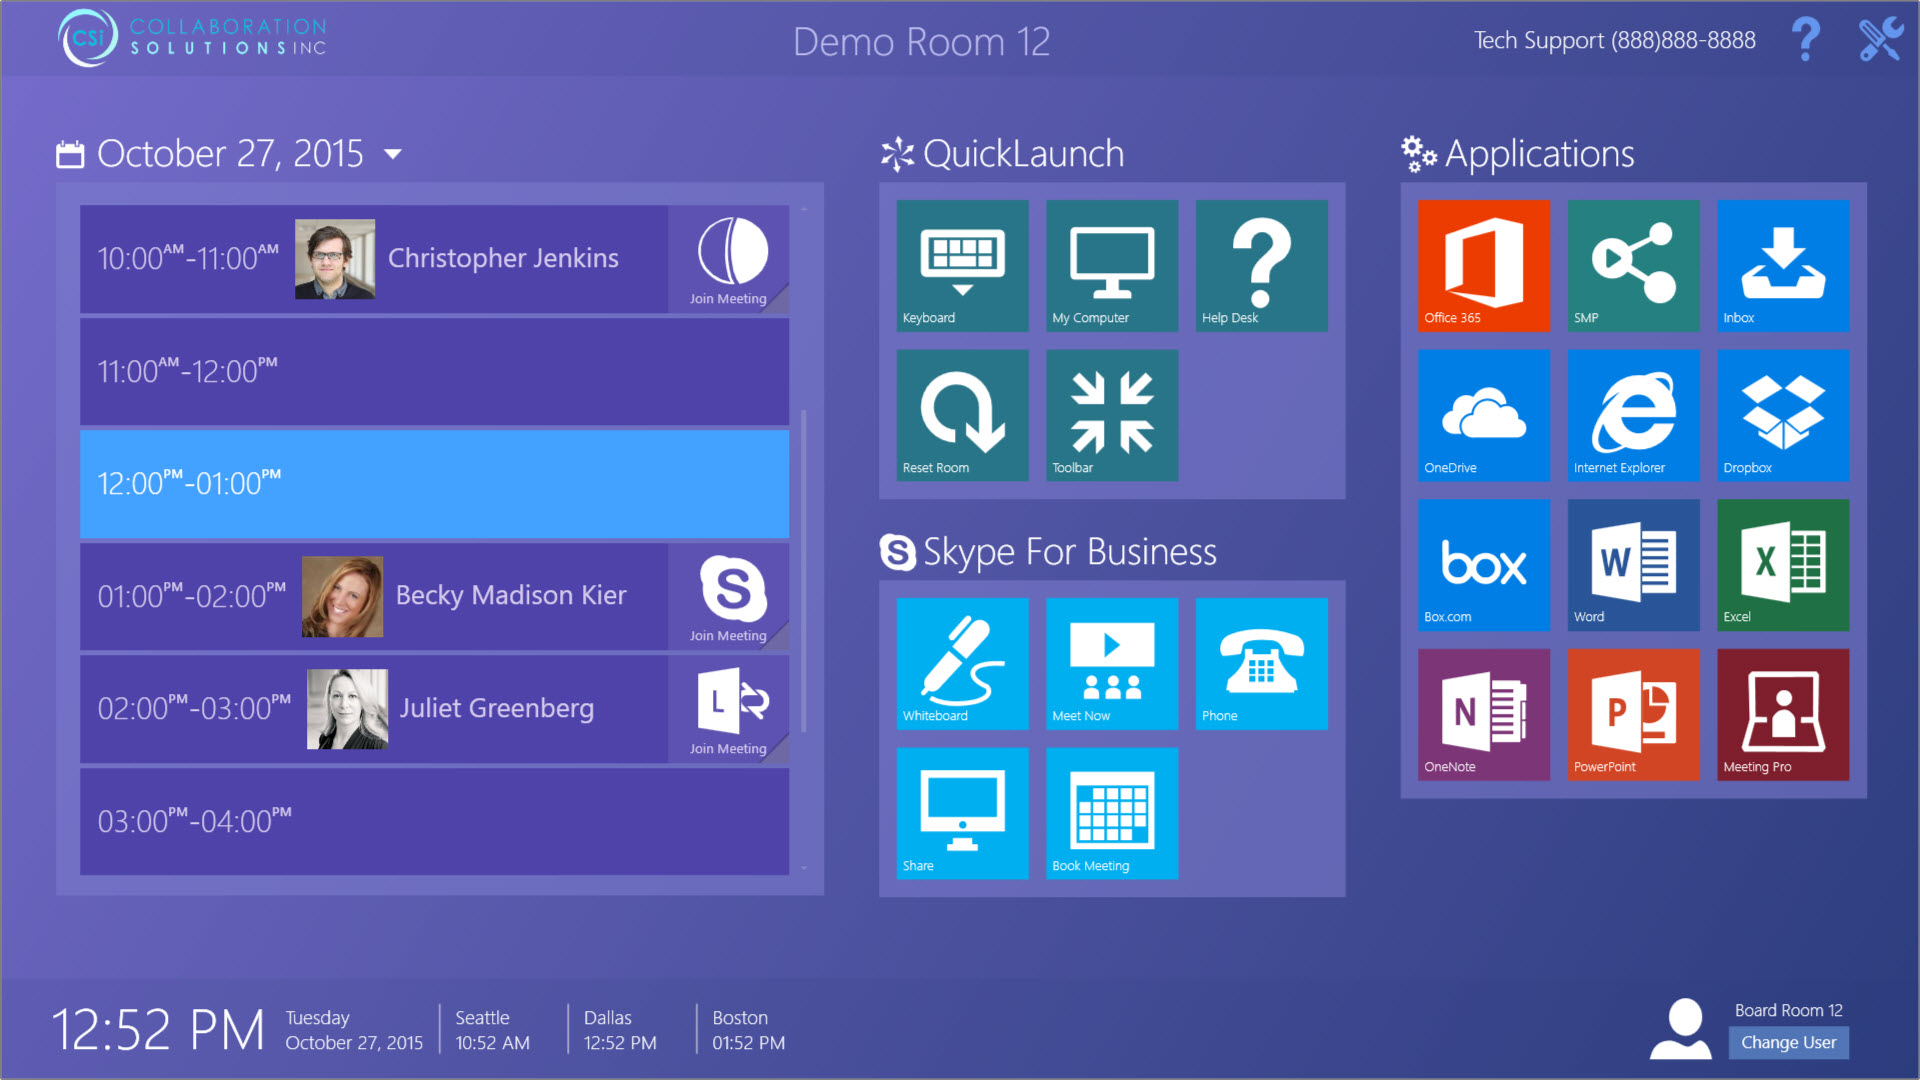Open the settings tools icon in the header
The height and width of the screenshot is (1080, 1920).
coord(1880,40)
